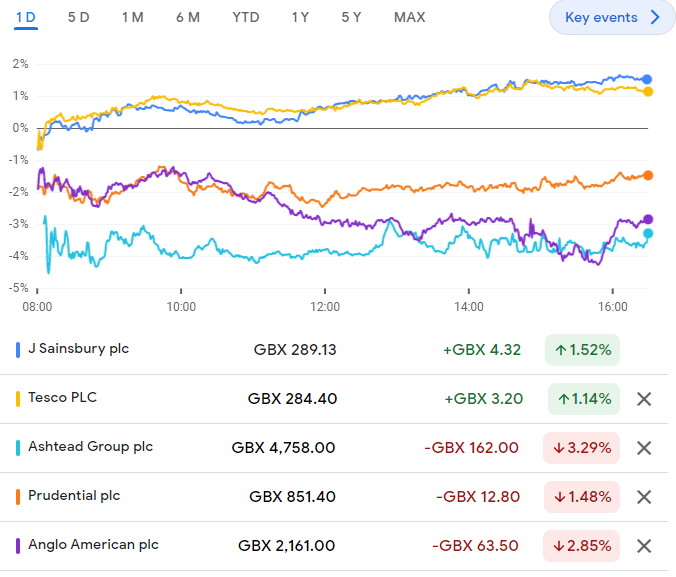Screen dimensions: 676x577
Task: Click the 12:00 axis label
Action: tap(325, 307)
